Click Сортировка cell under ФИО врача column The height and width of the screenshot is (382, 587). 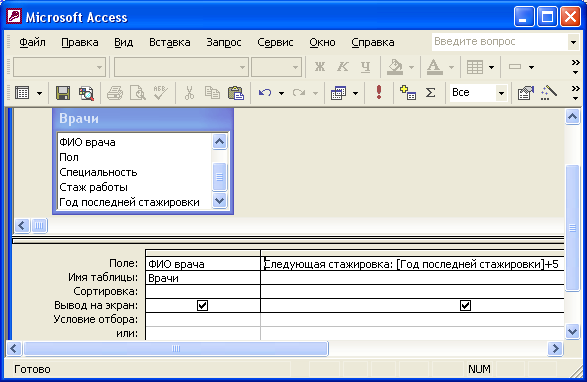point(203,291)
